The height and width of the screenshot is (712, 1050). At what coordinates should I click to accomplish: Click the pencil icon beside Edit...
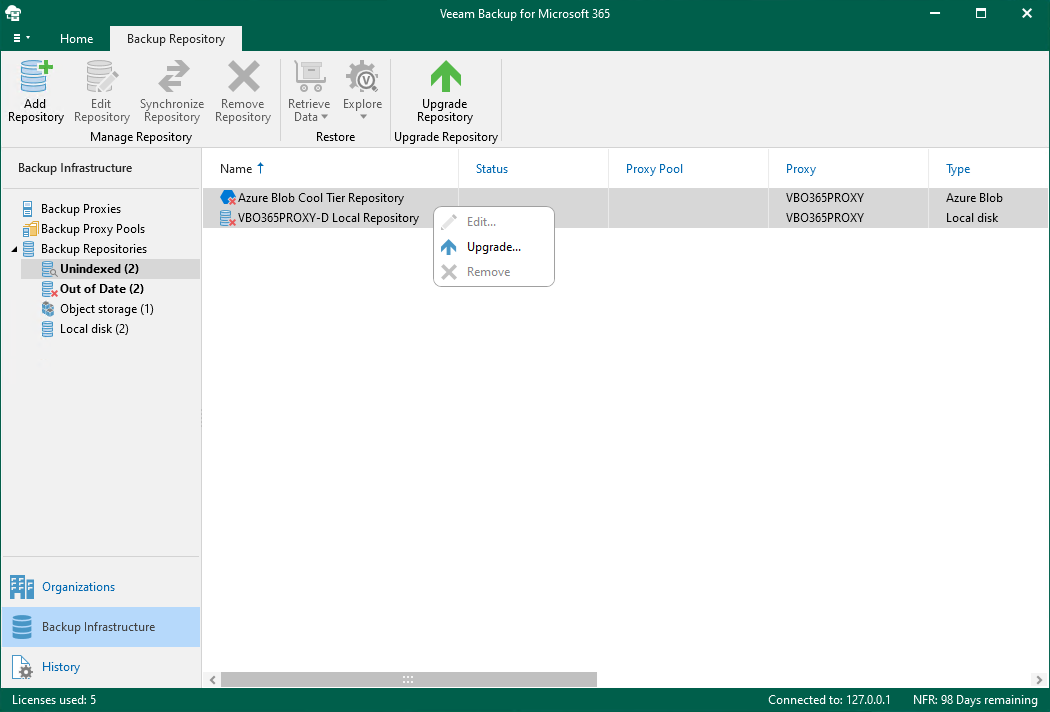[449, 222]
